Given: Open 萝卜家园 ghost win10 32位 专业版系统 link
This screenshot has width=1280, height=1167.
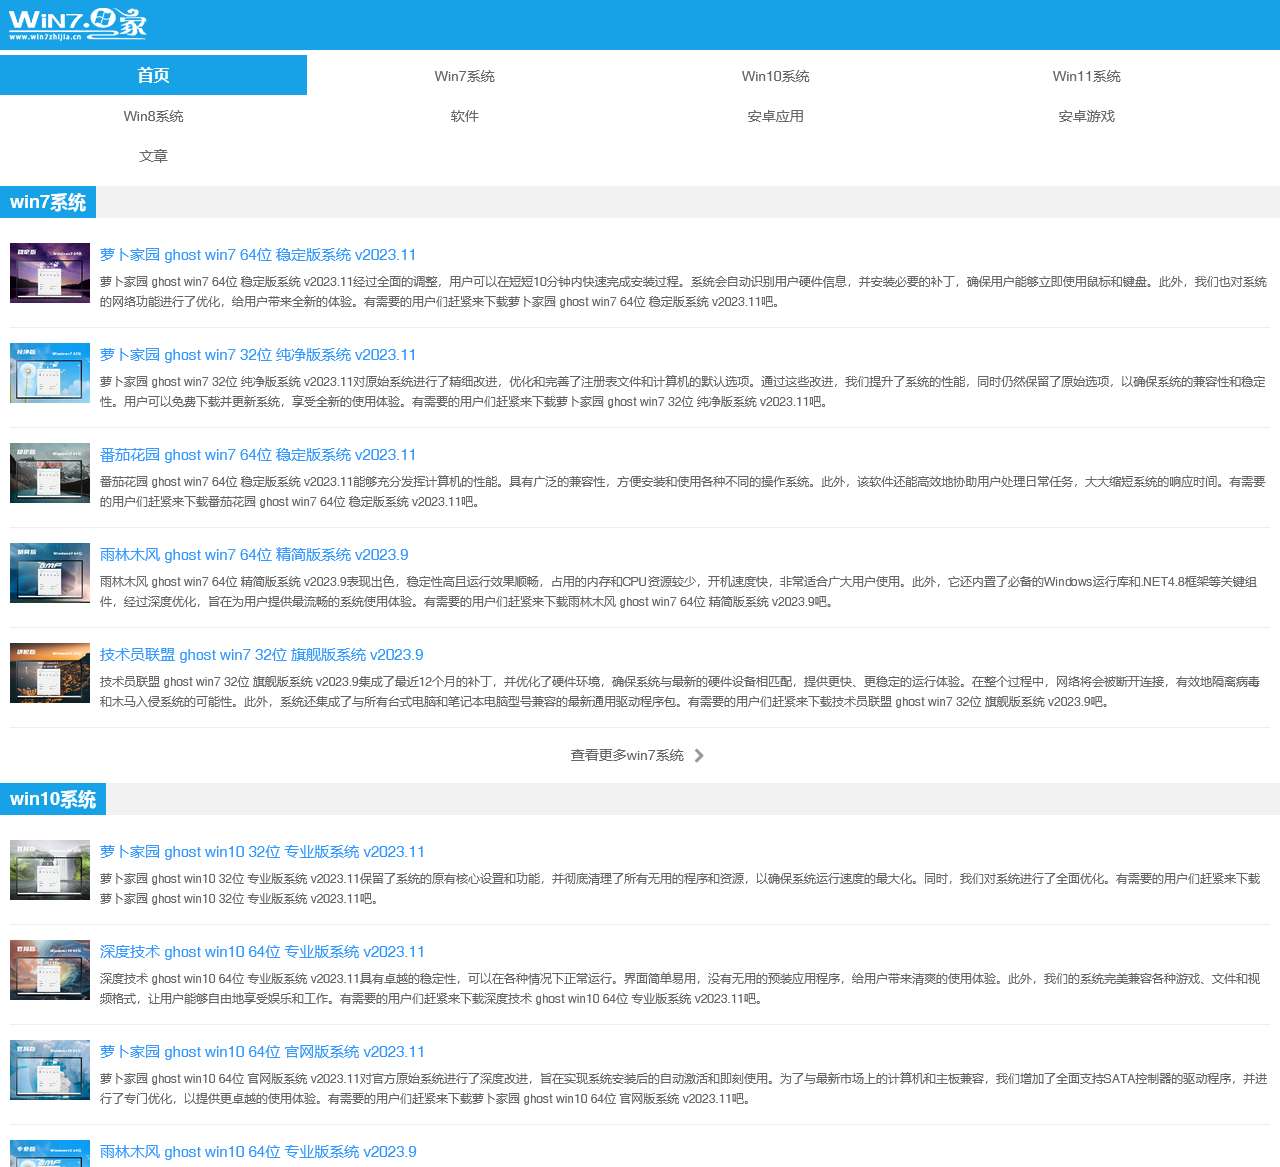Looking at the screenshot, I should click(x=262, y=852).
